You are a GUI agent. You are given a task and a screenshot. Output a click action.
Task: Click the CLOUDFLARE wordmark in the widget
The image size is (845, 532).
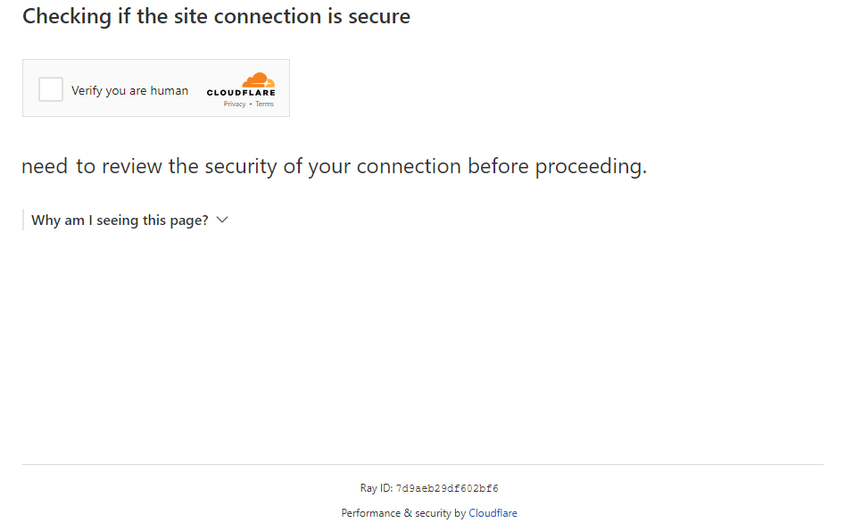point(241,93)
